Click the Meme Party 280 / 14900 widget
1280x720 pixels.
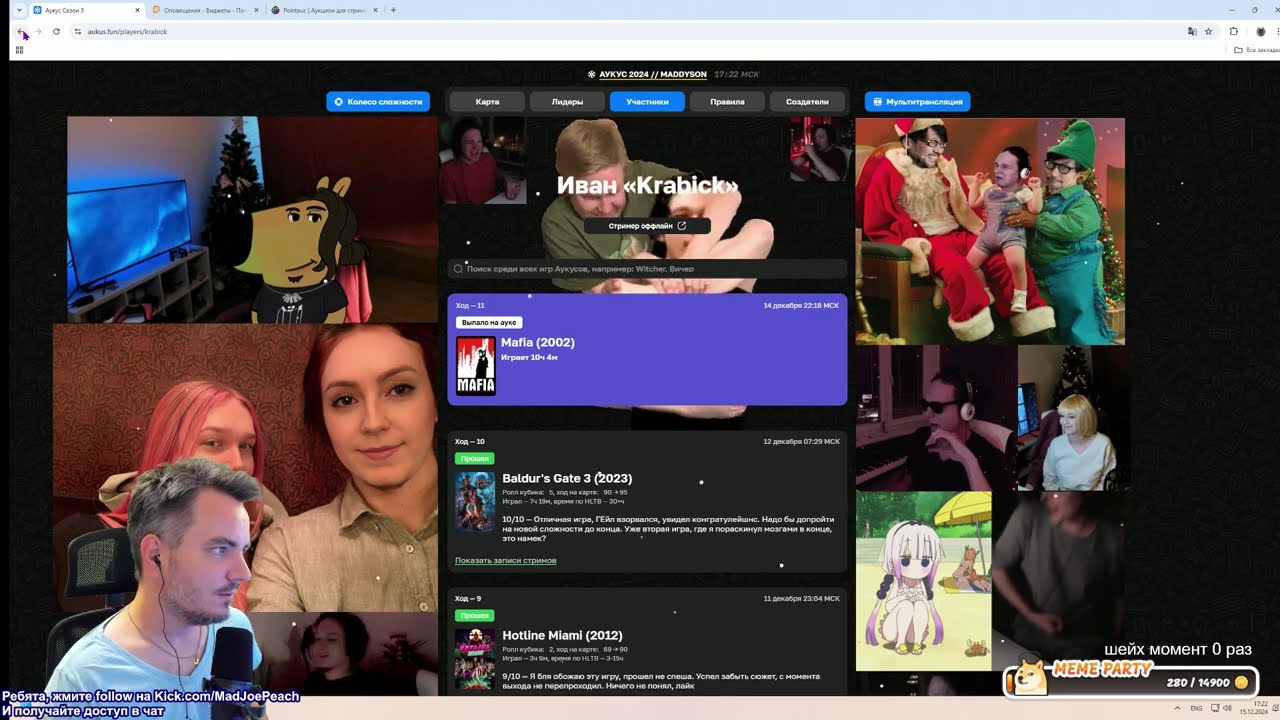pos(1131,680)
